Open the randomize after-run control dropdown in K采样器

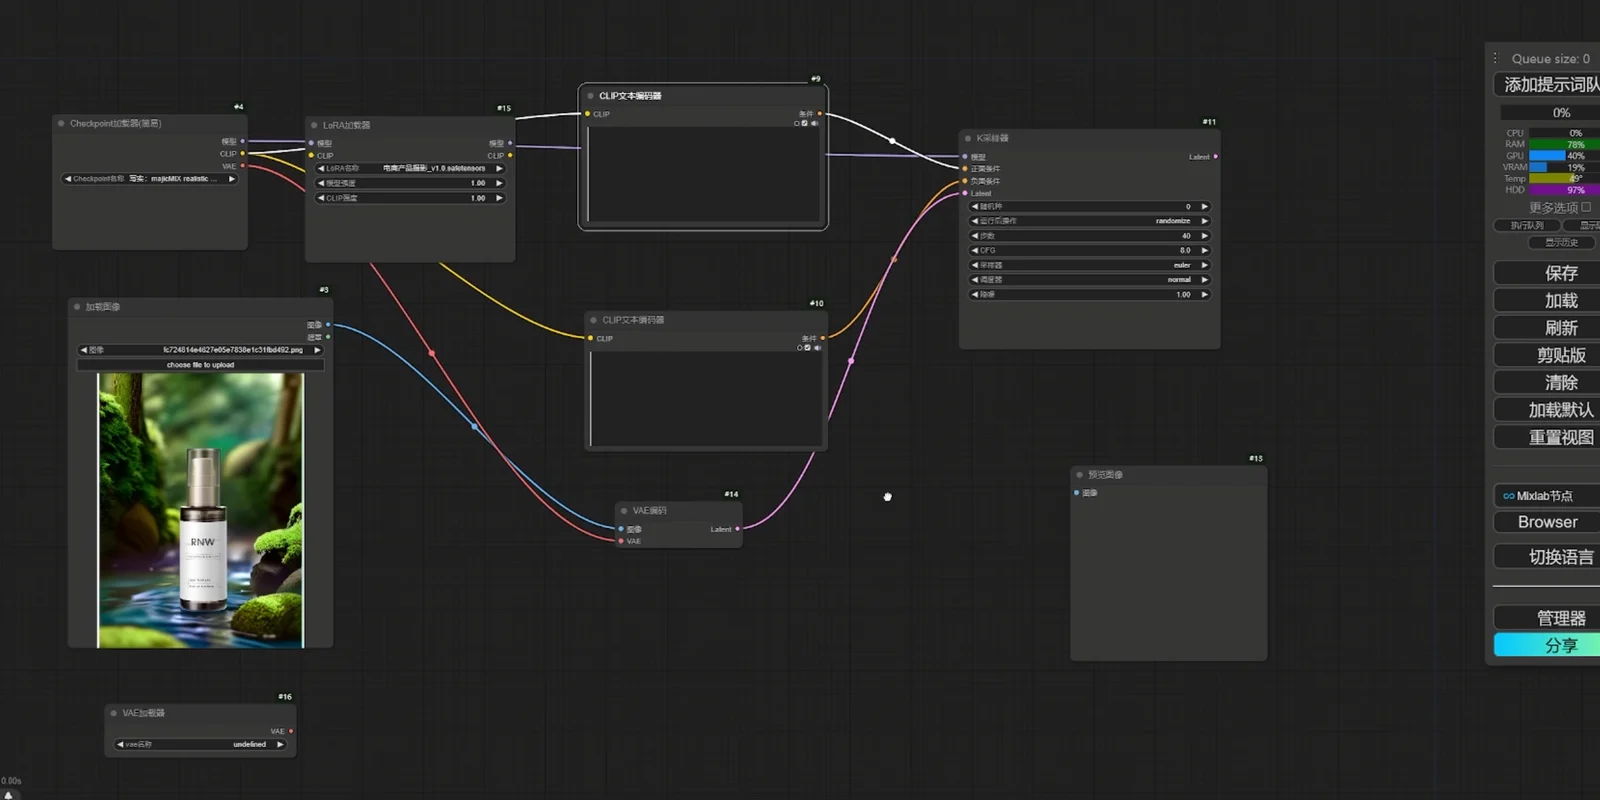click(x=1090, y=221)
